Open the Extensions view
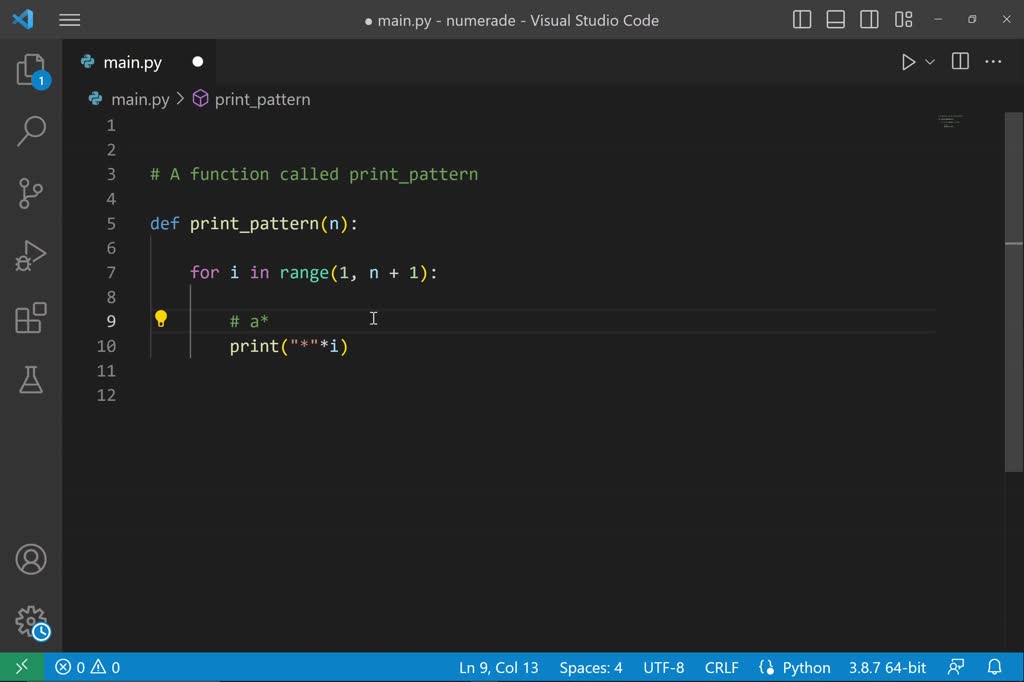Image resolution: width=1024 pixels, height=682 pixels. (31, 317)
